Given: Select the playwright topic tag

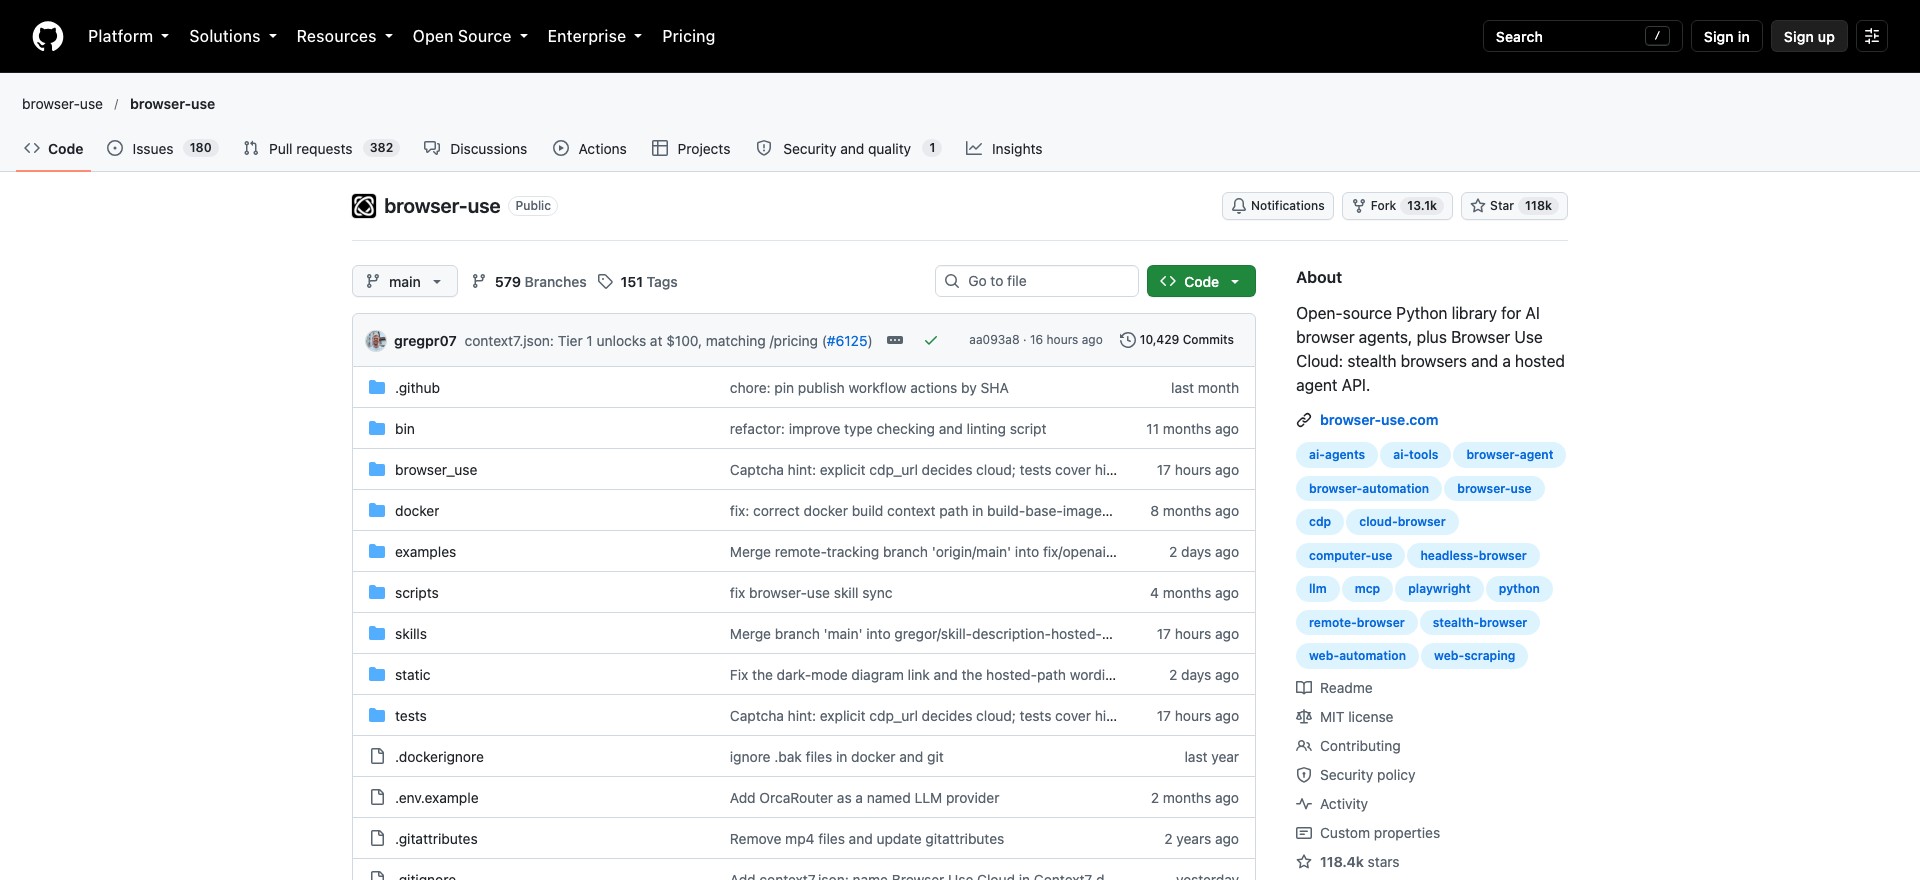Looking at the screenshot, I should coord(1439,589).
